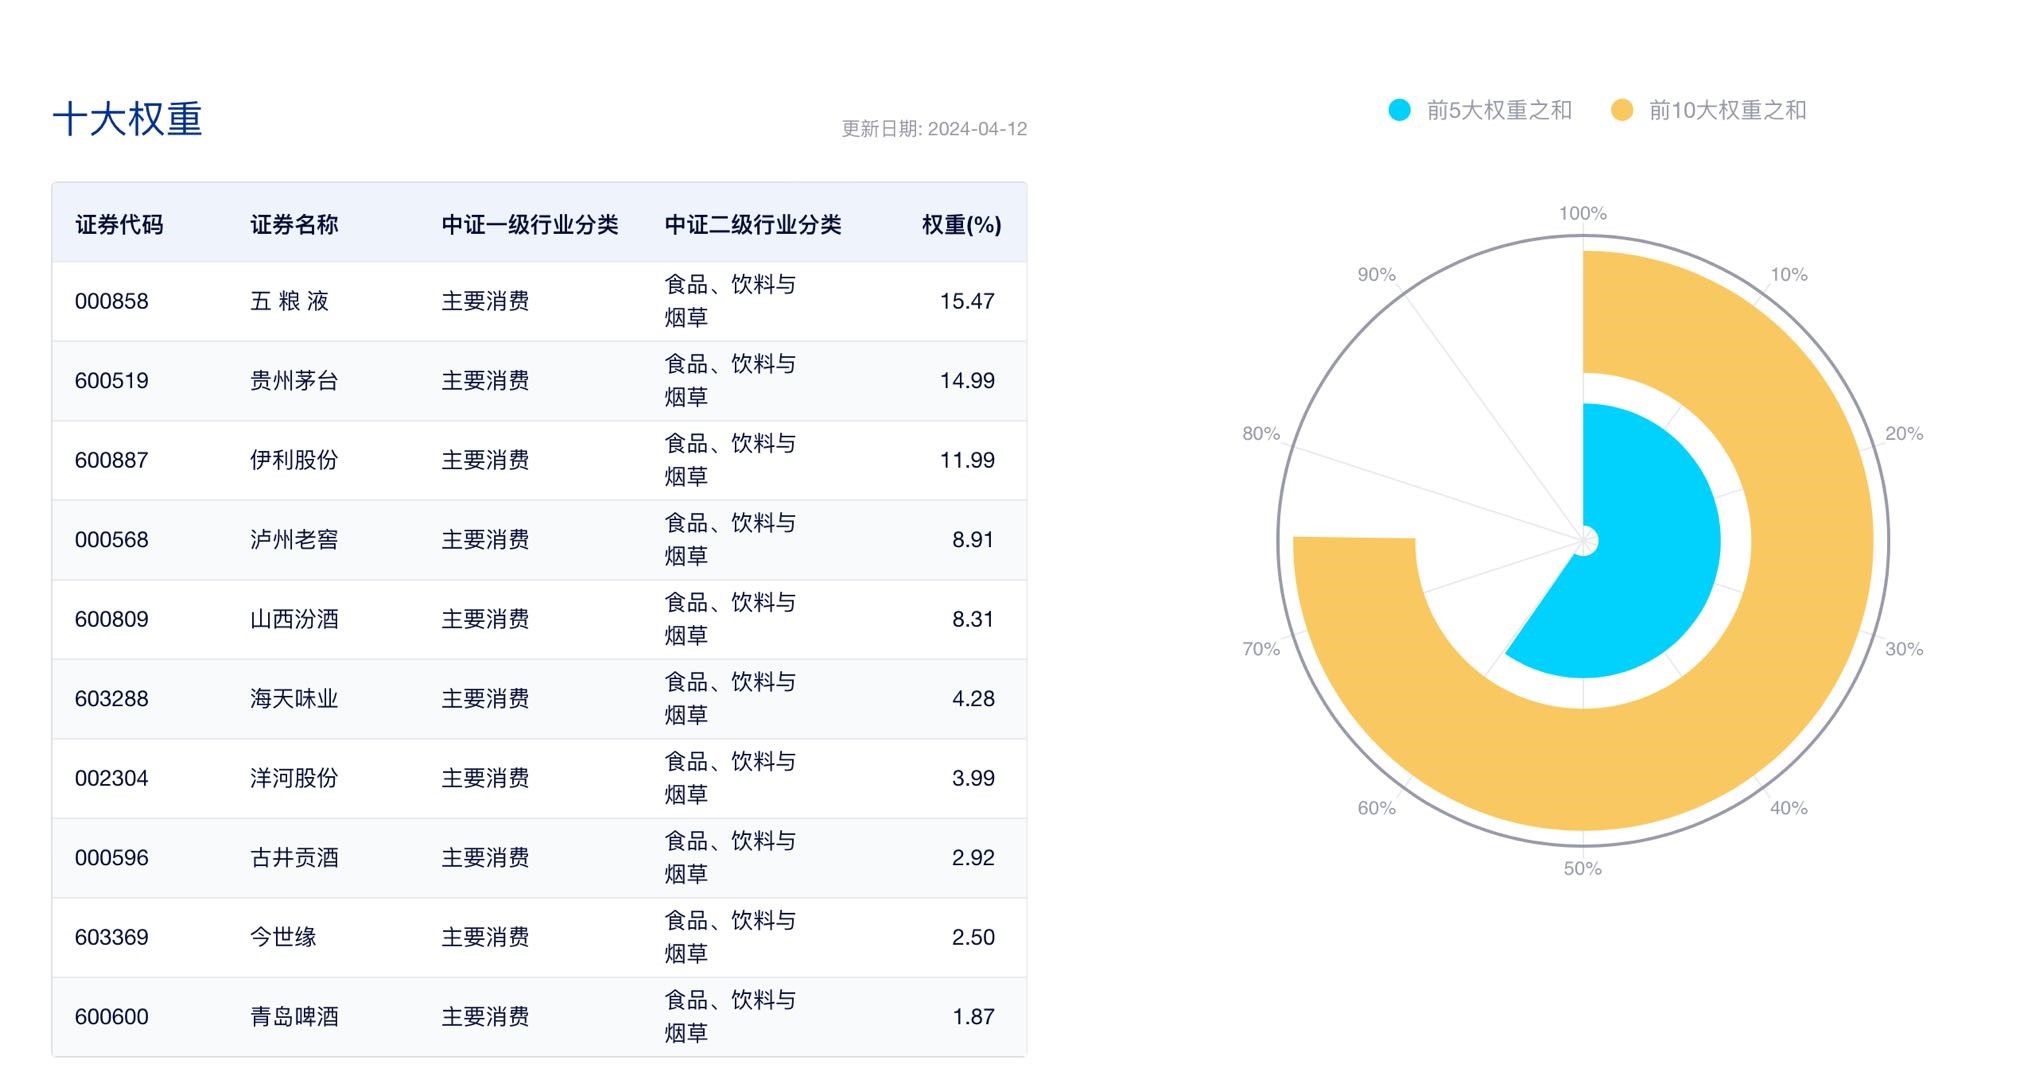
Task: Select security name 伊利股份
Action: tap(294, 460)
